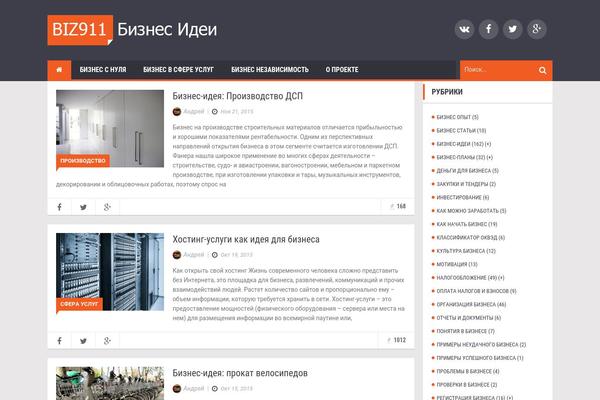Image resolution: width=600 pixels, height=400 pixels.
Task: Open the КАК НАЧАТЬ БИЗНЕС category
Action: pos(467,224)
